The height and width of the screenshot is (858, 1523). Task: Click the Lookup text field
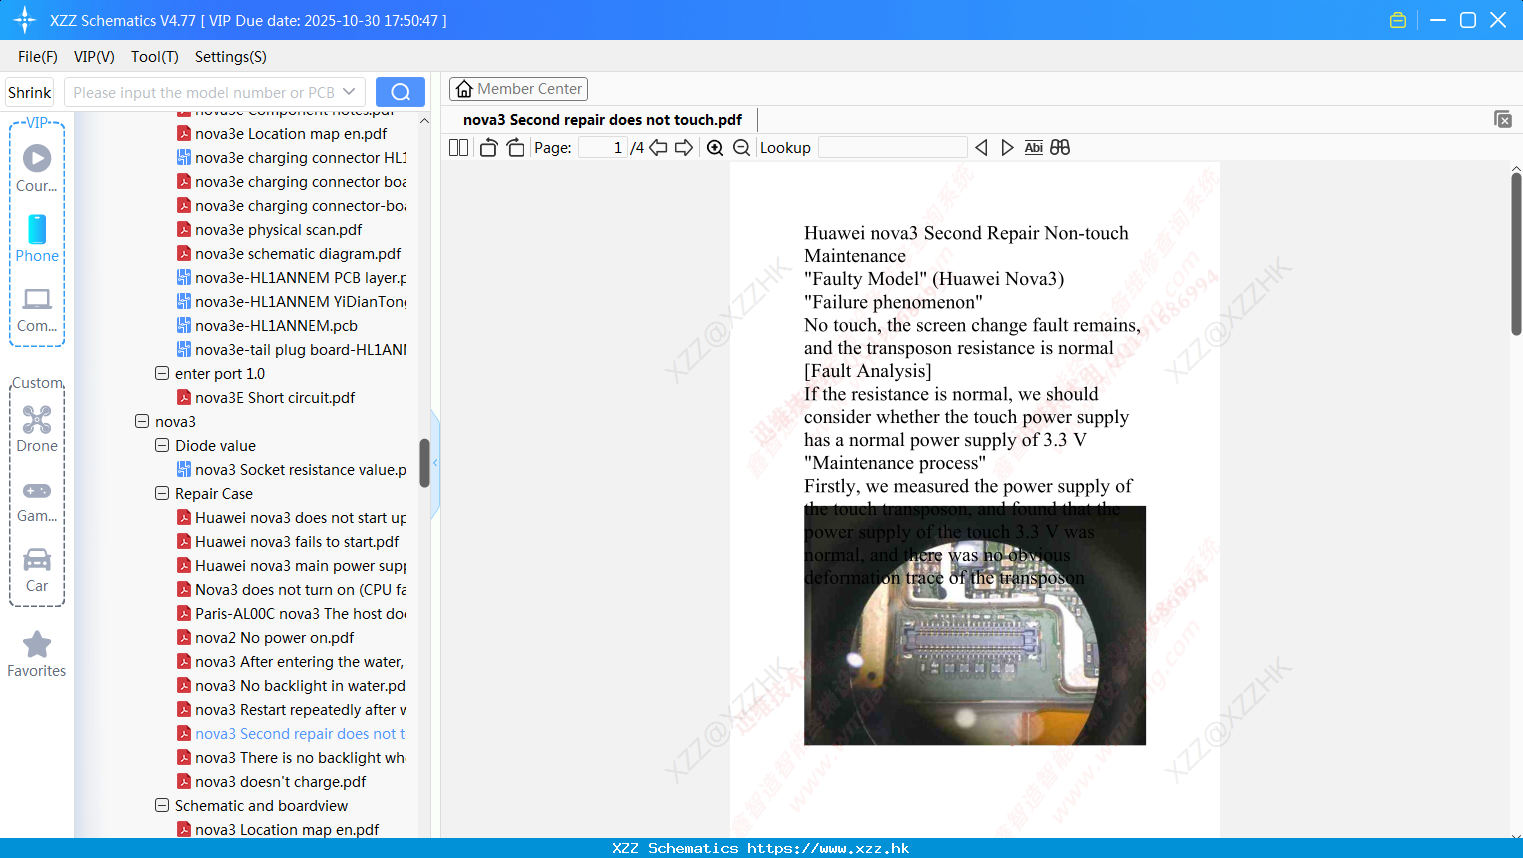(892, 148)
